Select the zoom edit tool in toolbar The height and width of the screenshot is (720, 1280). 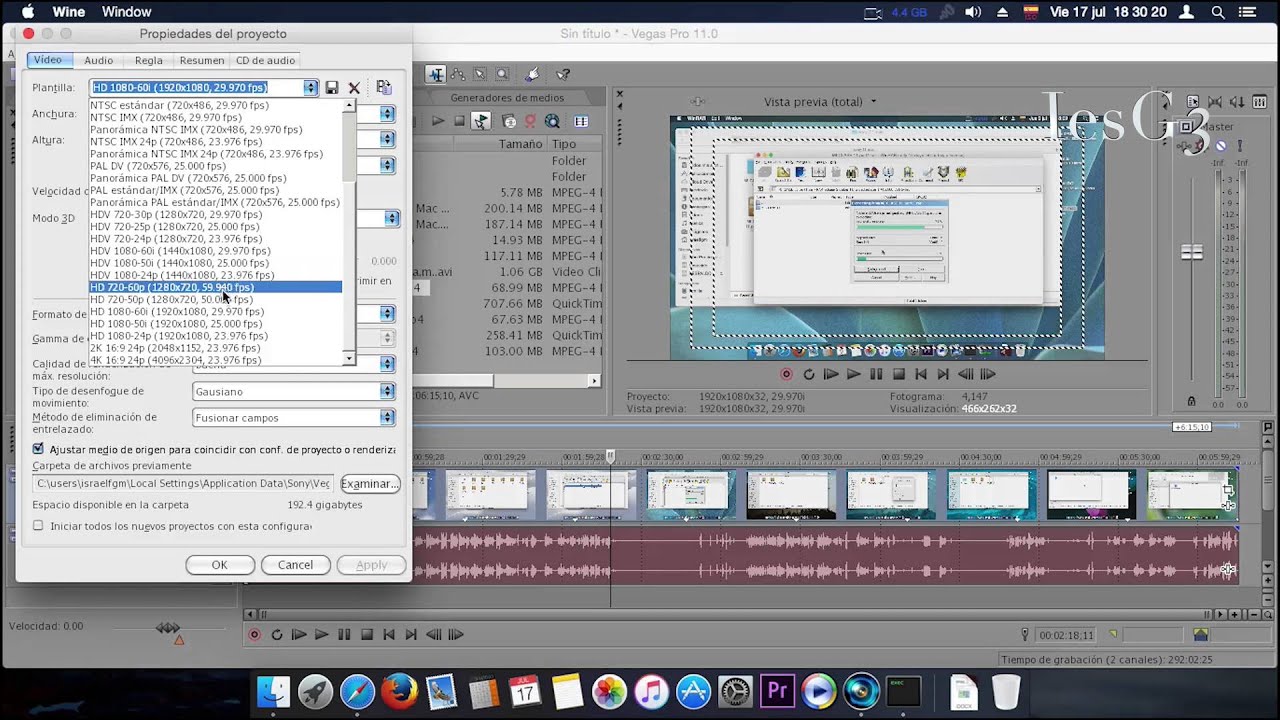502,74
